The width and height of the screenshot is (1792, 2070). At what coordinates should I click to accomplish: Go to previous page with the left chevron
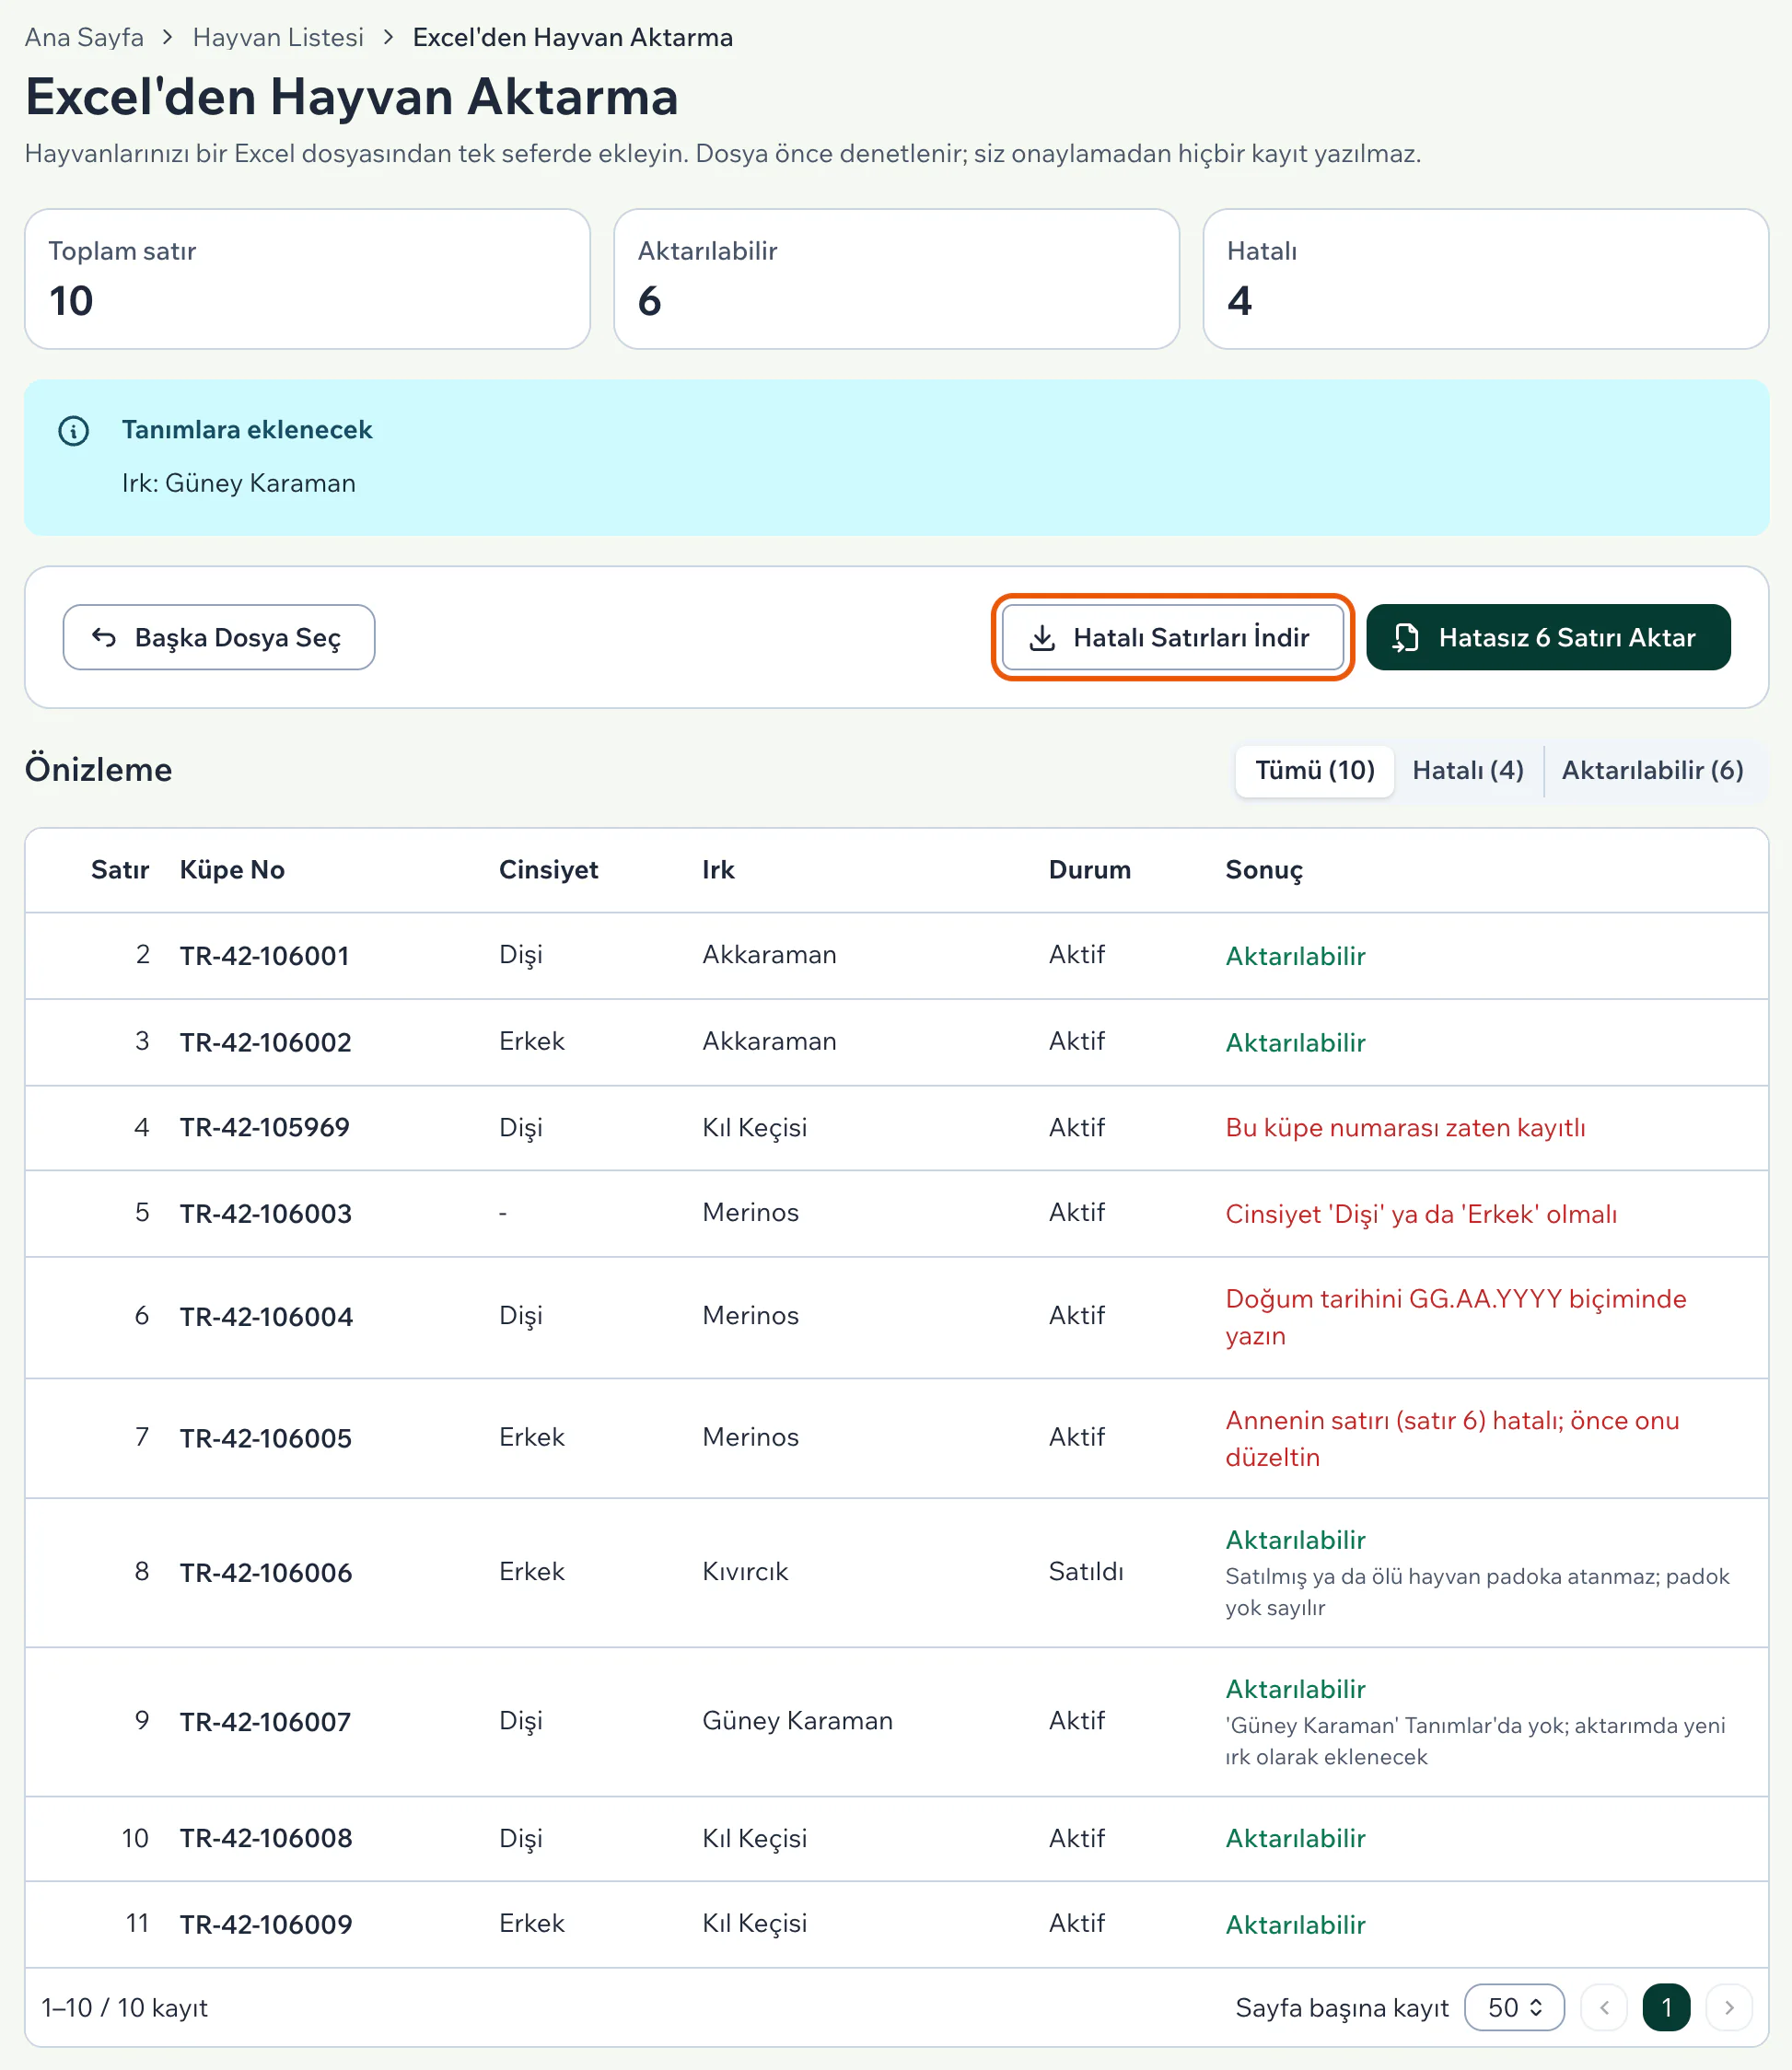(1604, 2007)
